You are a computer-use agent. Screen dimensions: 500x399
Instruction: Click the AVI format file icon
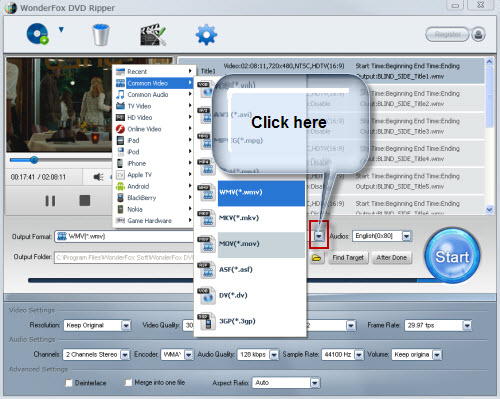tap(206, 115)
